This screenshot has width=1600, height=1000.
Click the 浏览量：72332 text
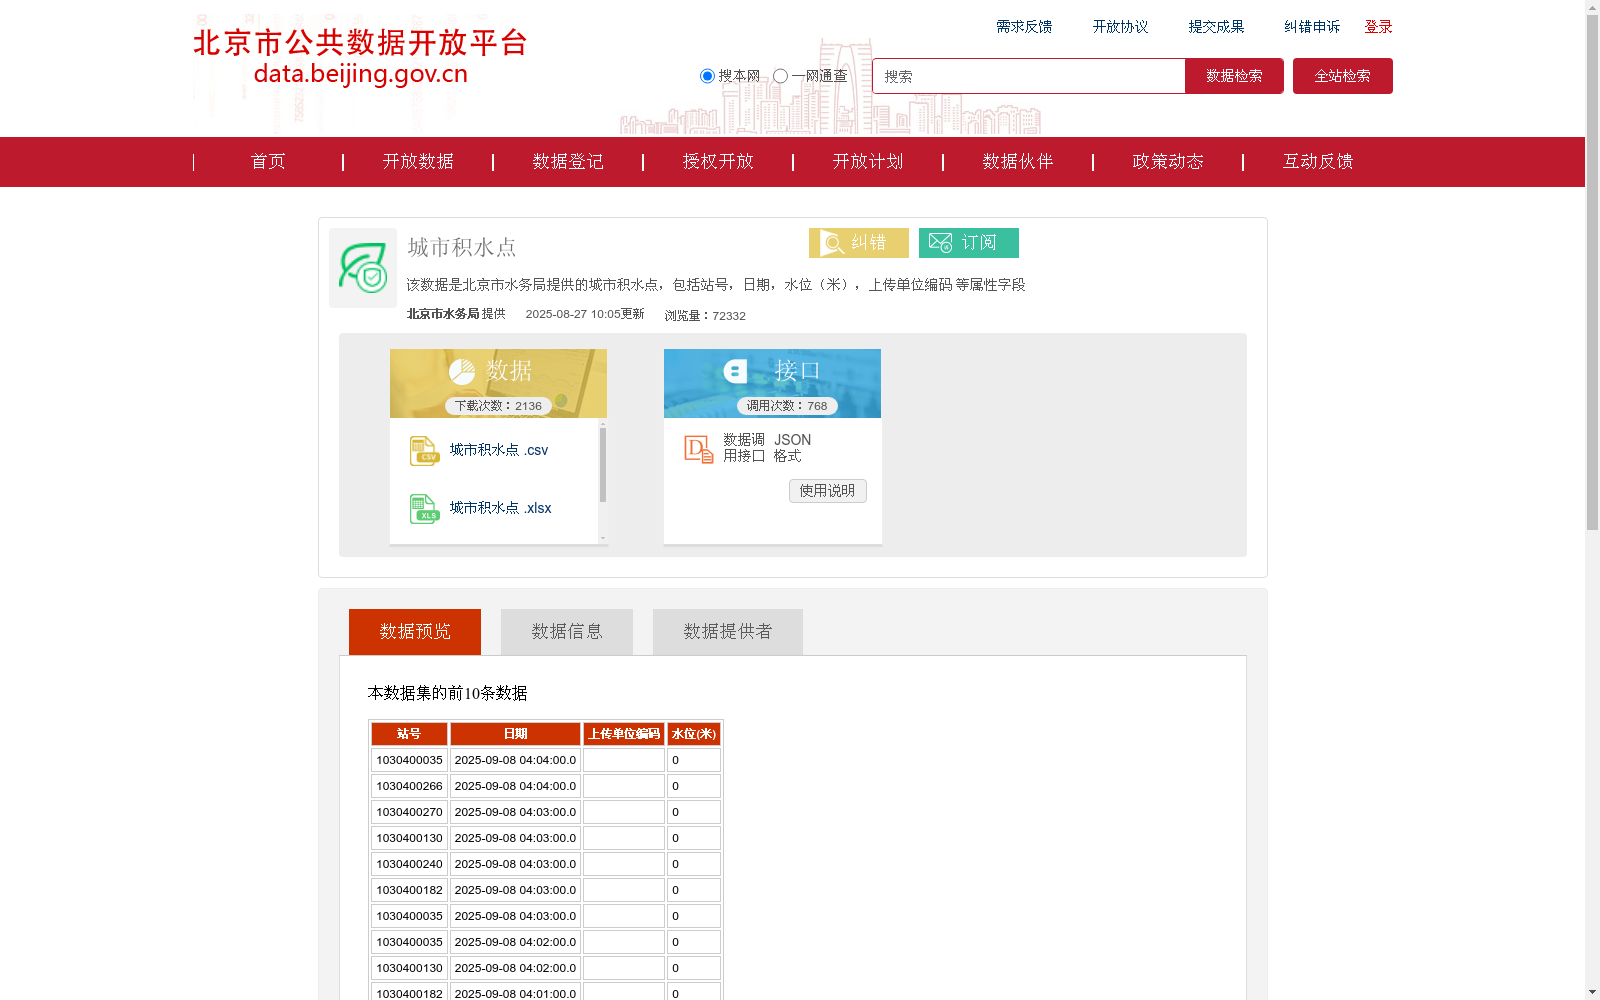point(705,316)
